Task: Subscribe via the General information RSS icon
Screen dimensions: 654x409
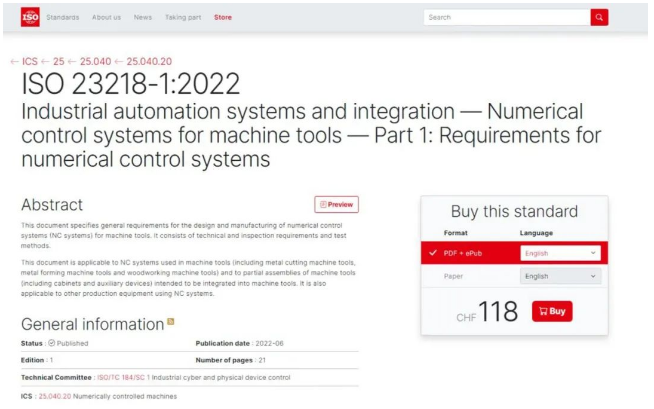Action: pos(171,321)
